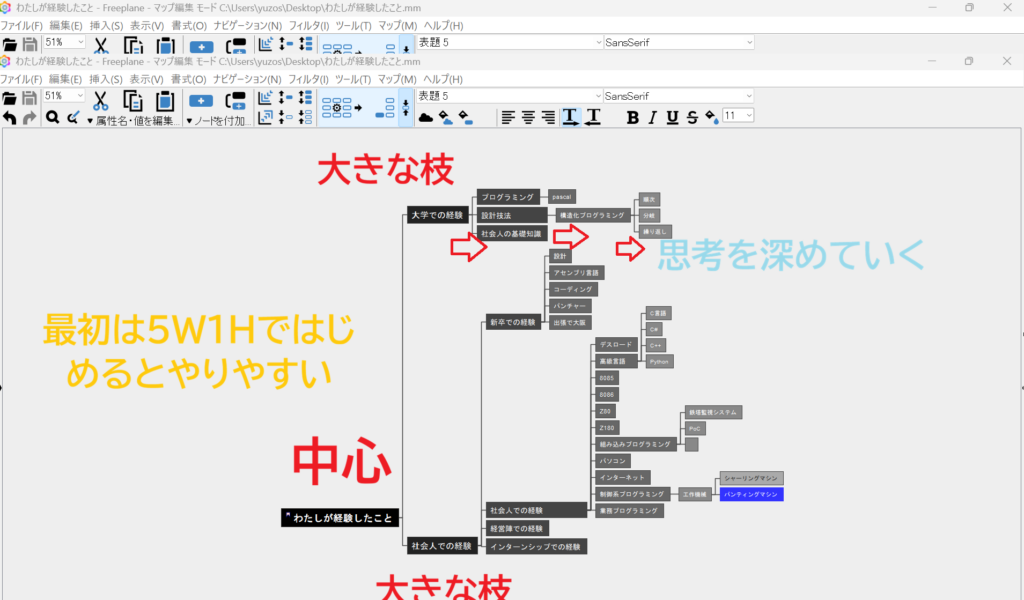The image size is (1024, 600).
Task: Toggle italic formatting (I)
Action: [x=652, y=117]
